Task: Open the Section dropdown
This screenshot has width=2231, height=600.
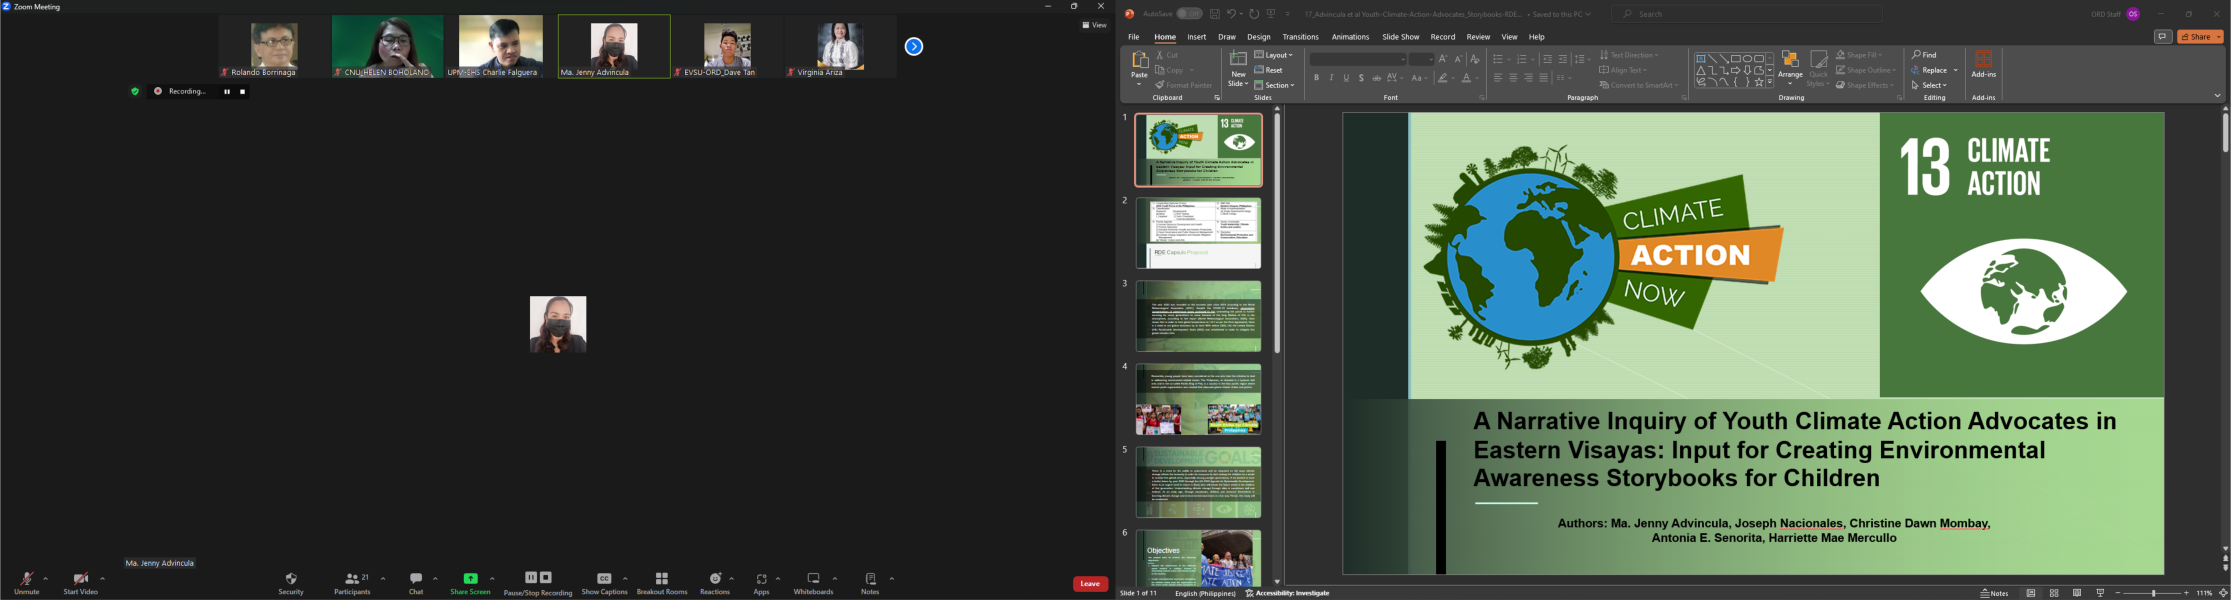Action: coord(1275,85)
